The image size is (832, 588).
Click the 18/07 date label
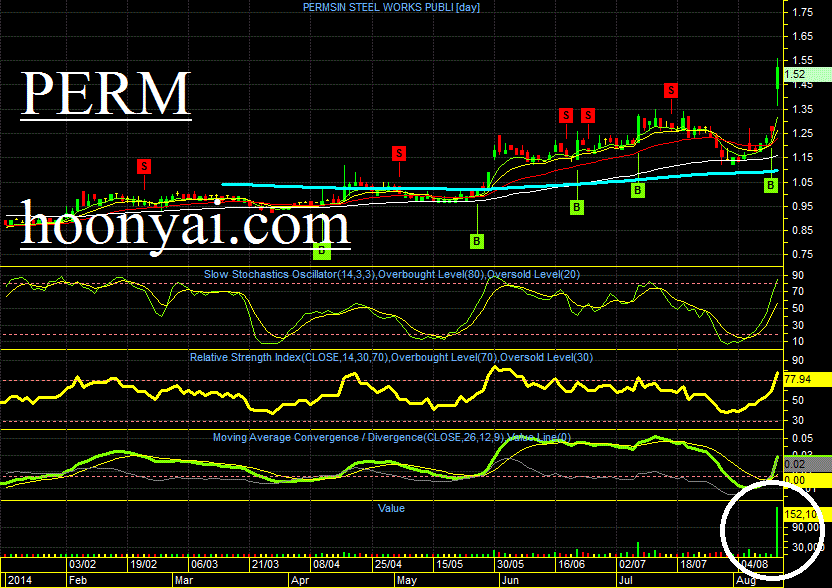click(693, 564)
